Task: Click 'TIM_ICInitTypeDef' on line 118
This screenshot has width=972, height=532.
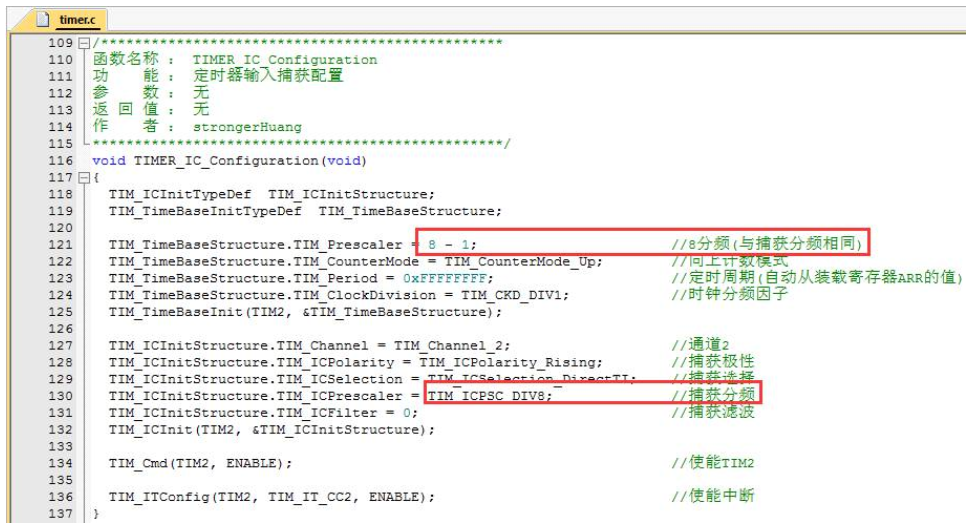Action: pos(180,195)
